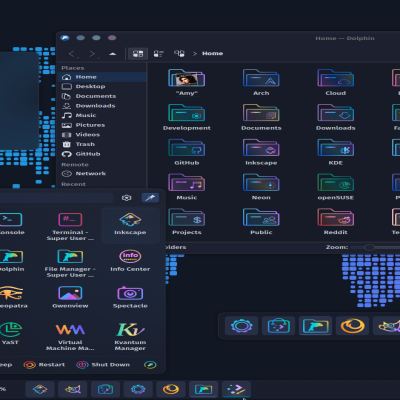Switch Dolphin to icons view mode
This screenshot has height=400, width=400.
point(138,53)
